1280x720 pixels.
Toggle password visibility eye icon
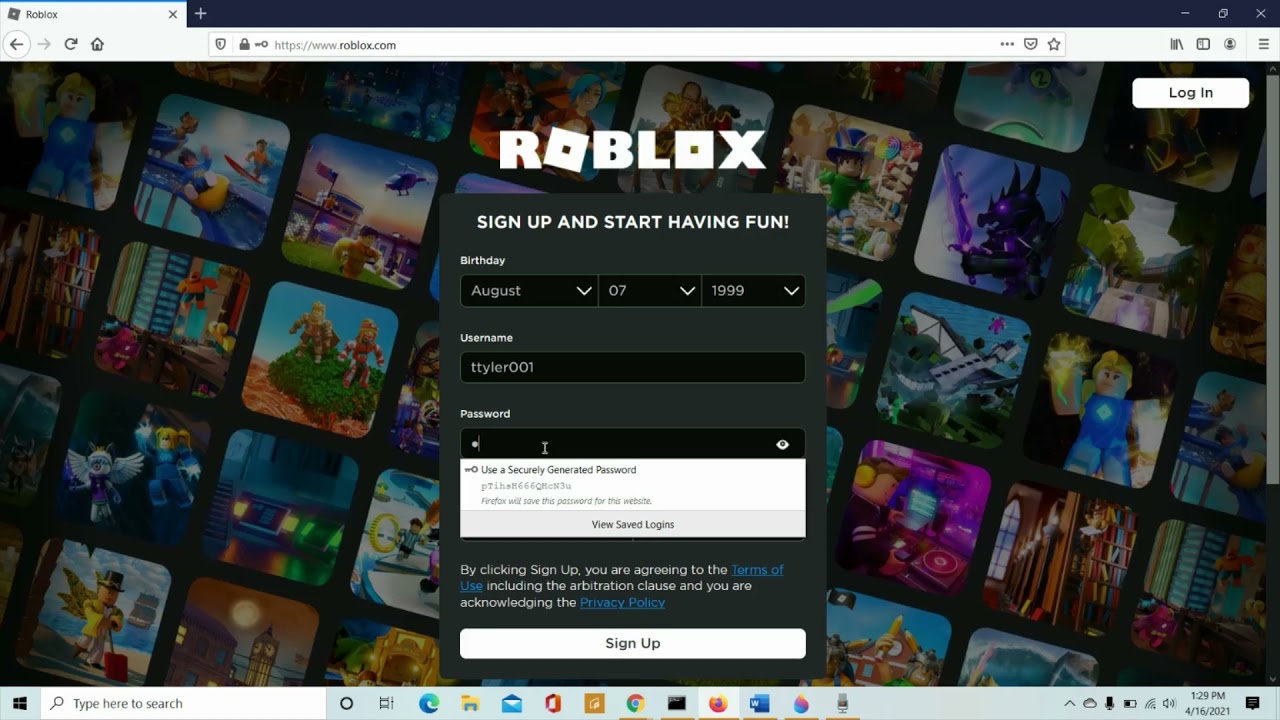click(x=783, y=444)
